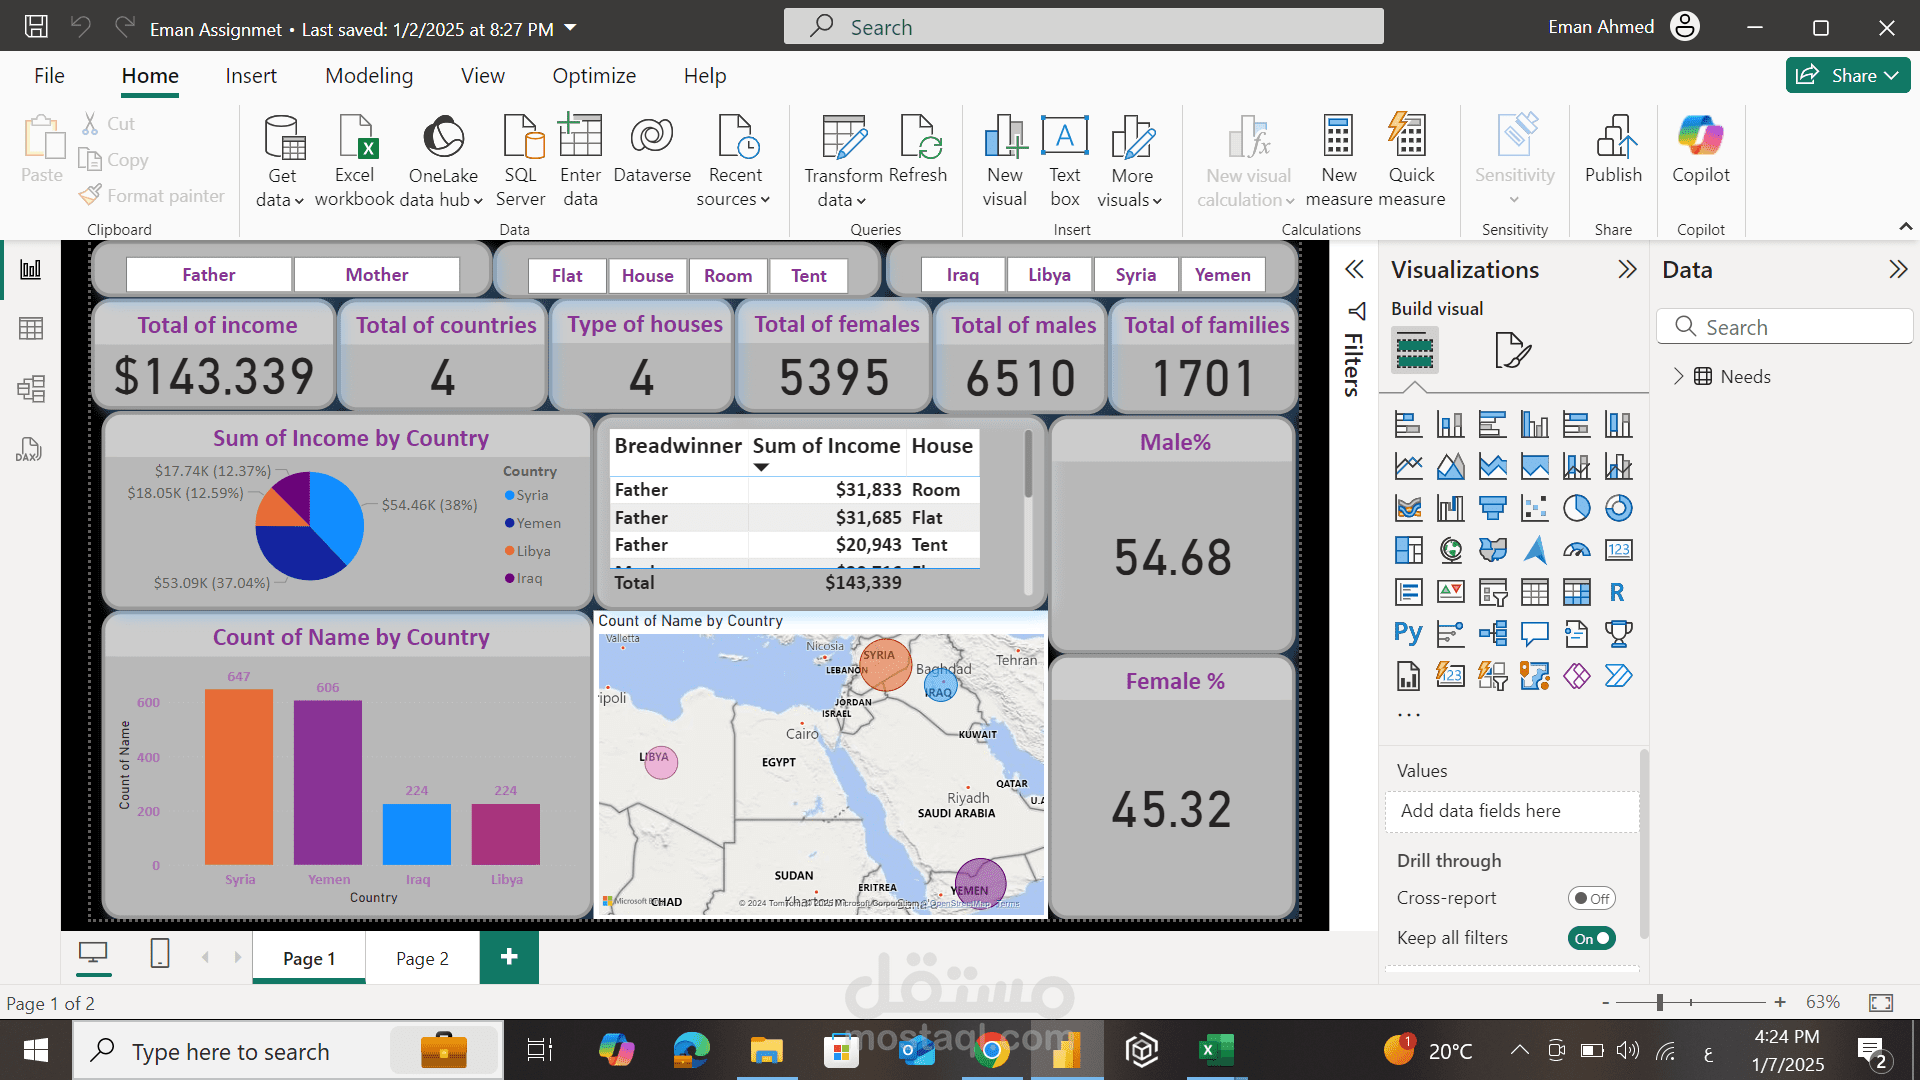Choose the funnel chart visual icon
1920x1080 pixels.
point(1492,508)
